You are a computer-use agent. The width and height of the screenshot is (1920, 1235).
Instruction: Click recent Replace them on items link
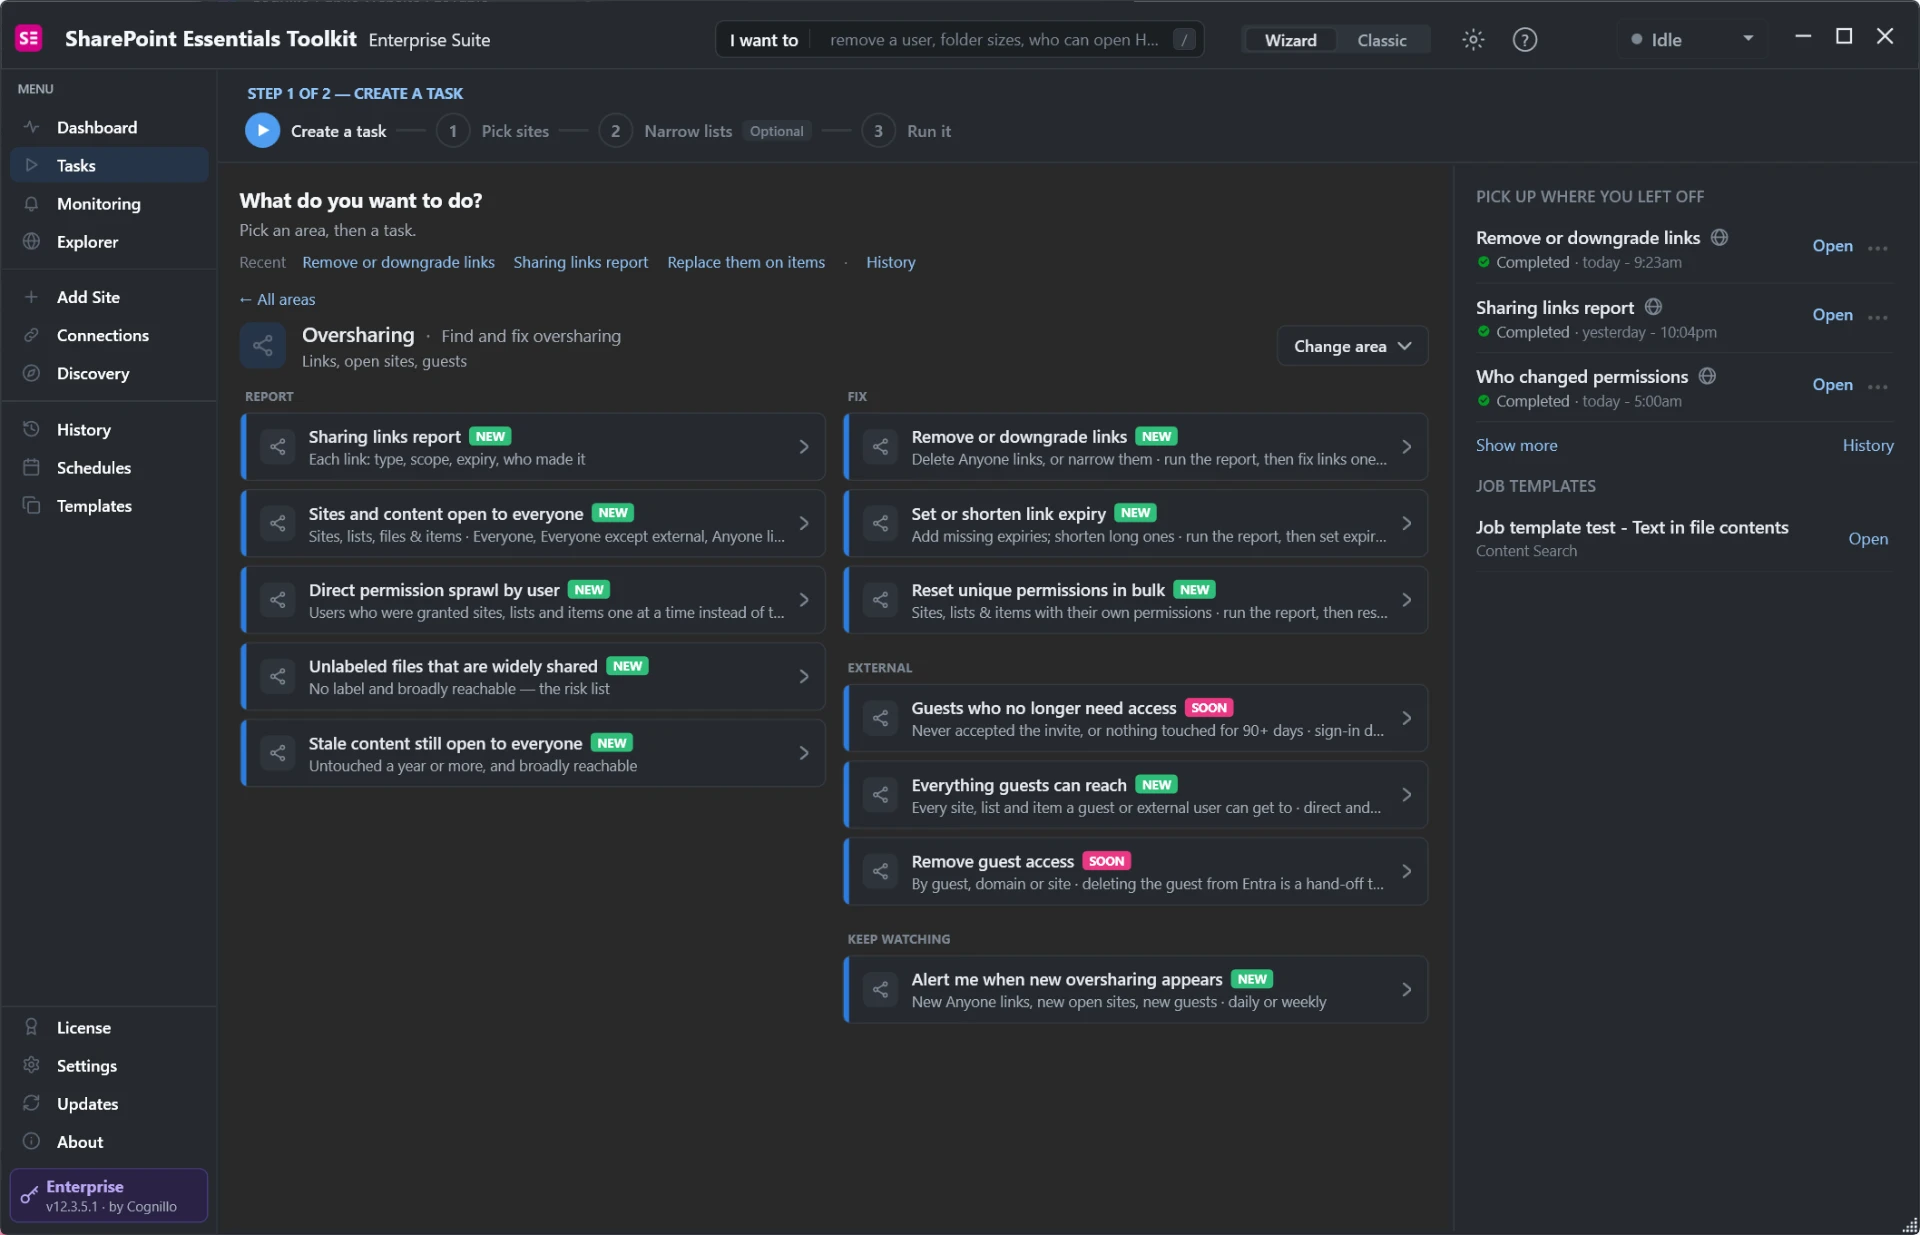pyautogui.click(x=746, y=262)
